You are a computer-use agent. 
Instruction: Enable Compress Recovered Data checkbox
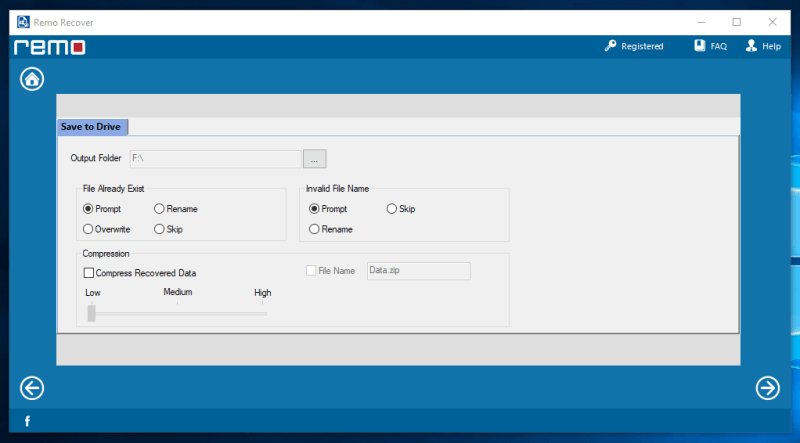[x=89, y=272]
